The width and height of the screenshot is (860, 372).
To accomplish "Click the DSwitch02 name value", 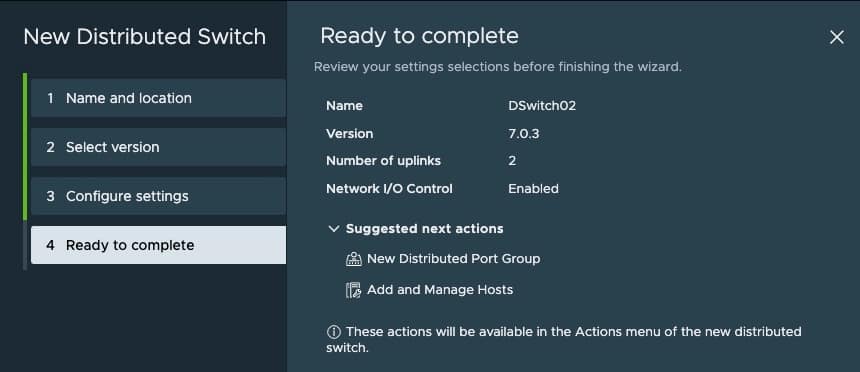I will point(542,106).
